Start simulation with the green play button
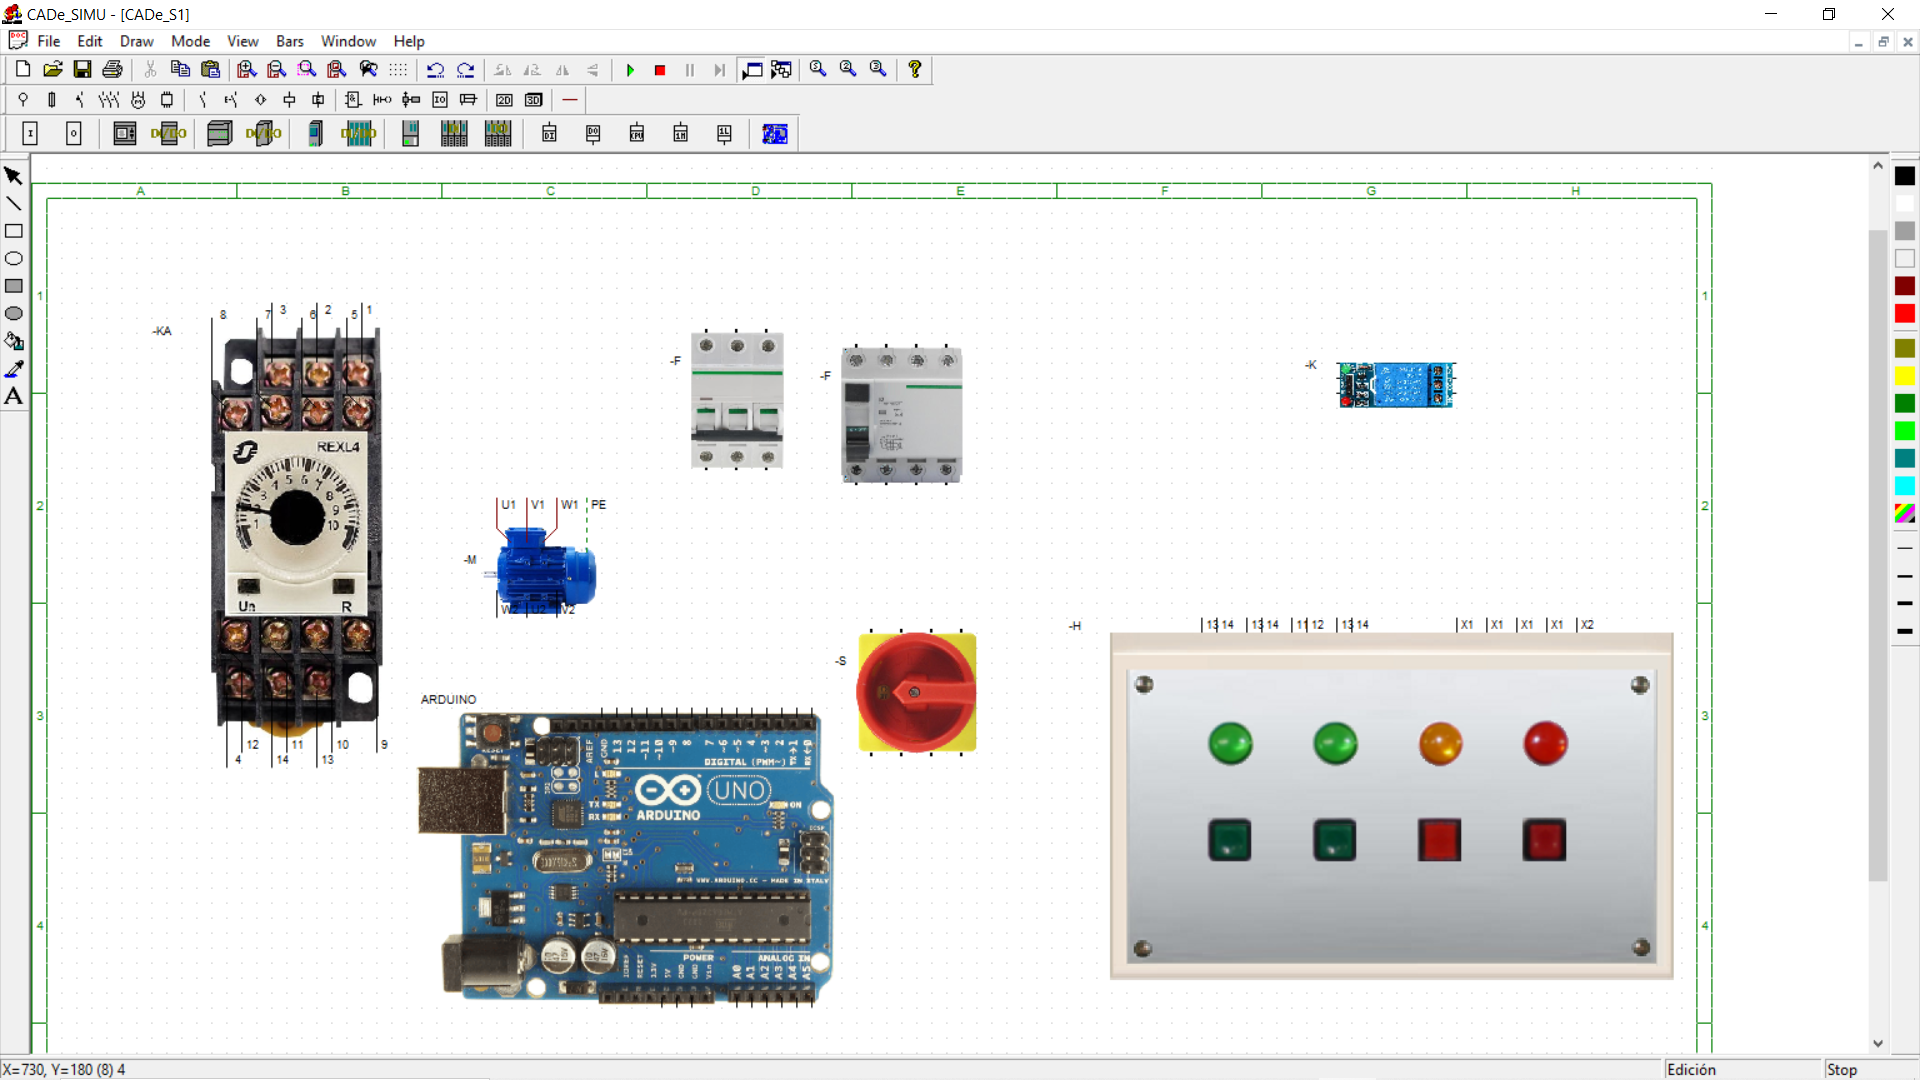 pos(630,70)
